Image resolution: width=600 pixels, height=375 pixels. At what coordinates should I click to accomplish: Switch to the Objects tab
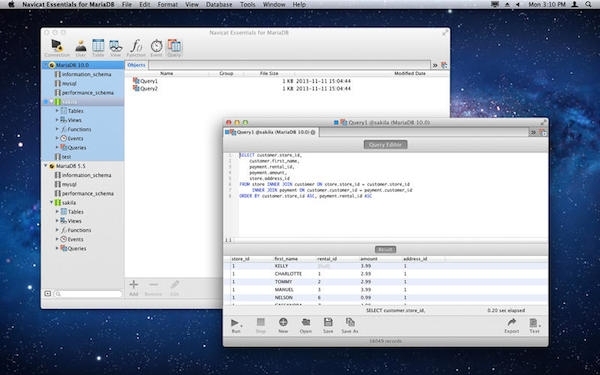[136, 65]
